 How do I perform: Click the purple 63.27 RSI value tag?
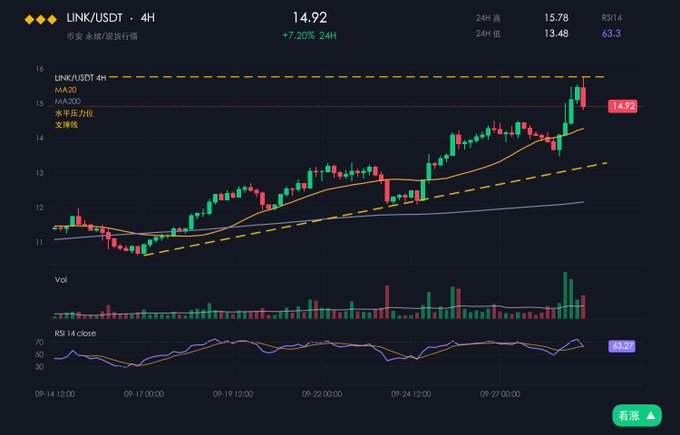(622, 346)
